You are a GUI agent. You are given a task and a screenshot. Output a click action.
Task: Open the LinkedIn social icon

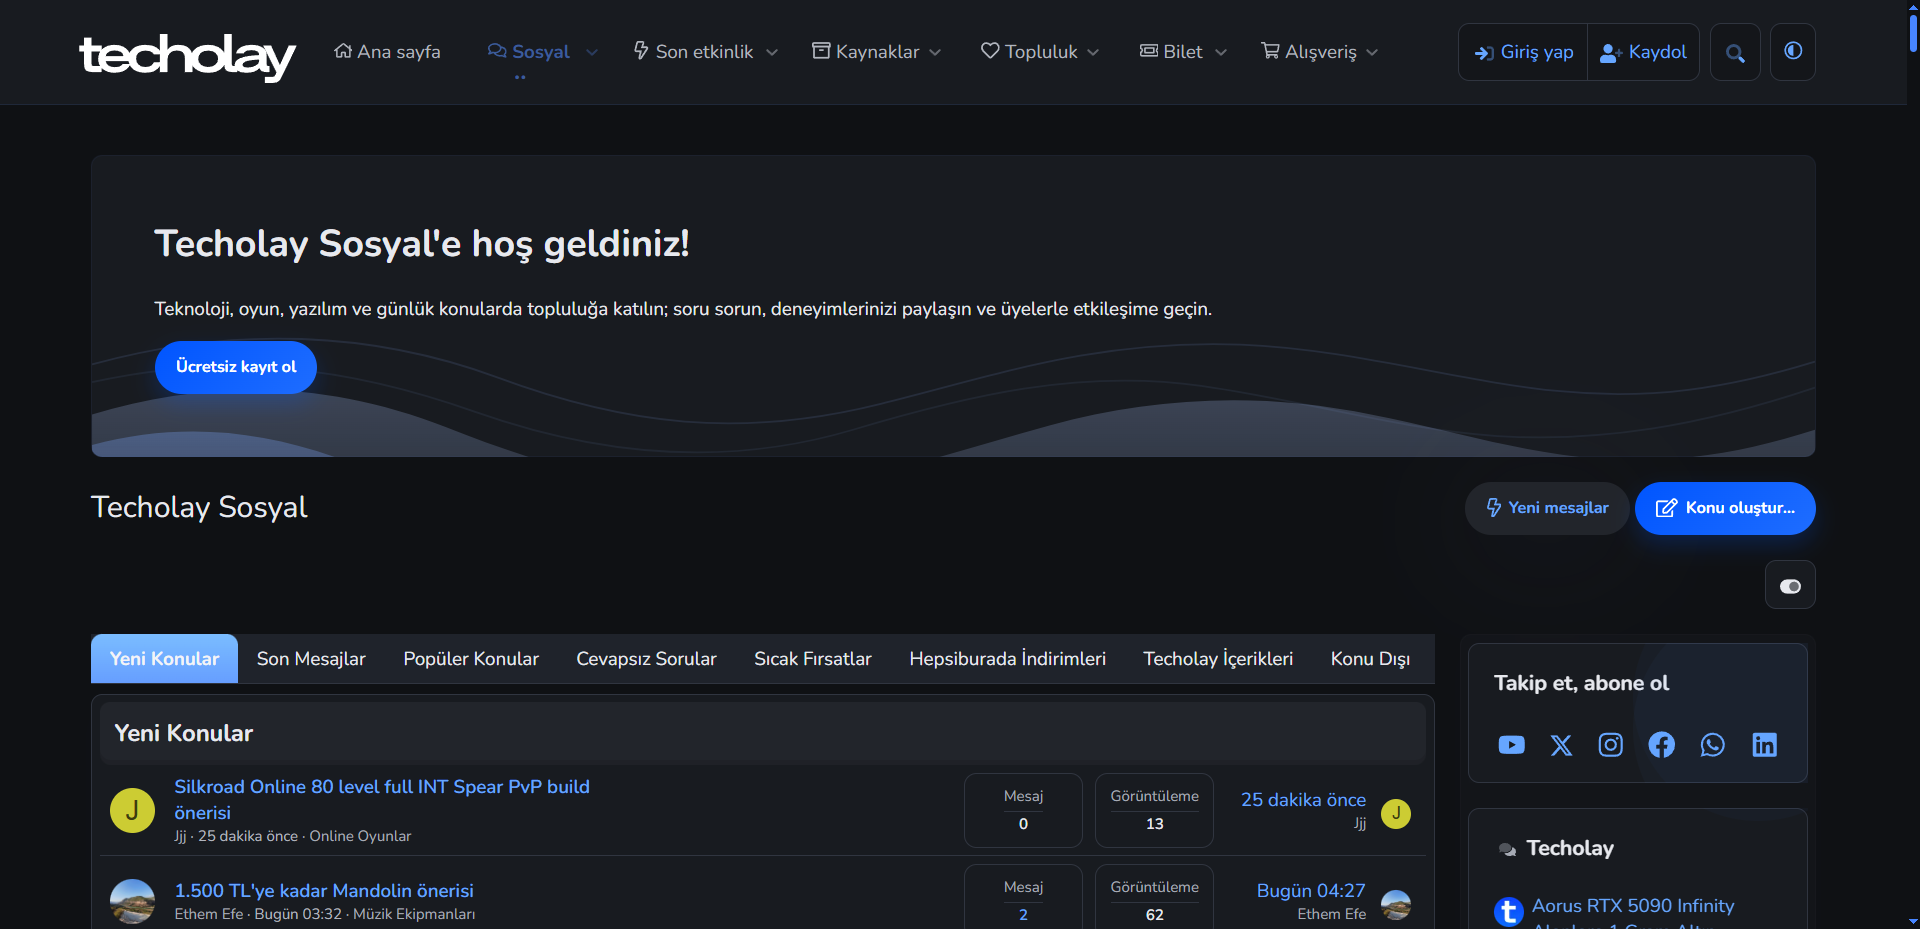pos(1765,745)
